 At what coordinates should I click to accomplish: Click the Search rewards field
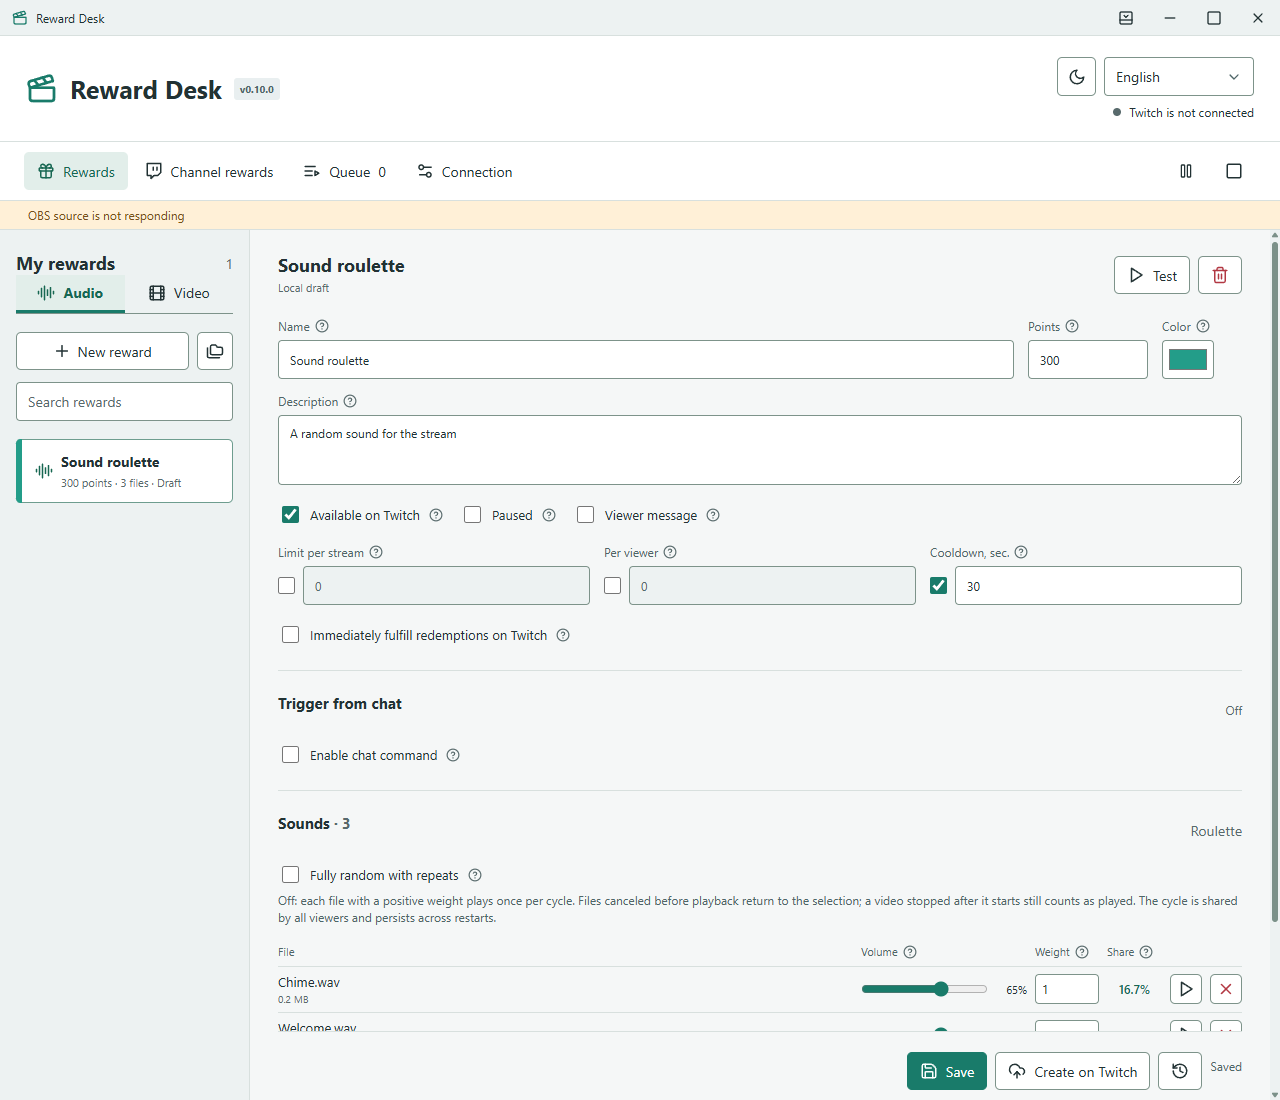124,402
